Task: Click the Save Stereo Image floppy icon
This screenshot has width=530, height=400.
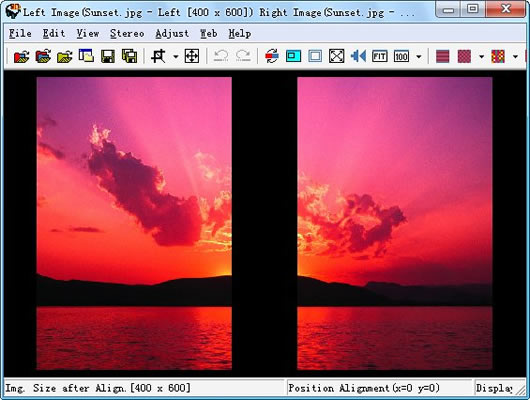Action: (x=108, y=56)
